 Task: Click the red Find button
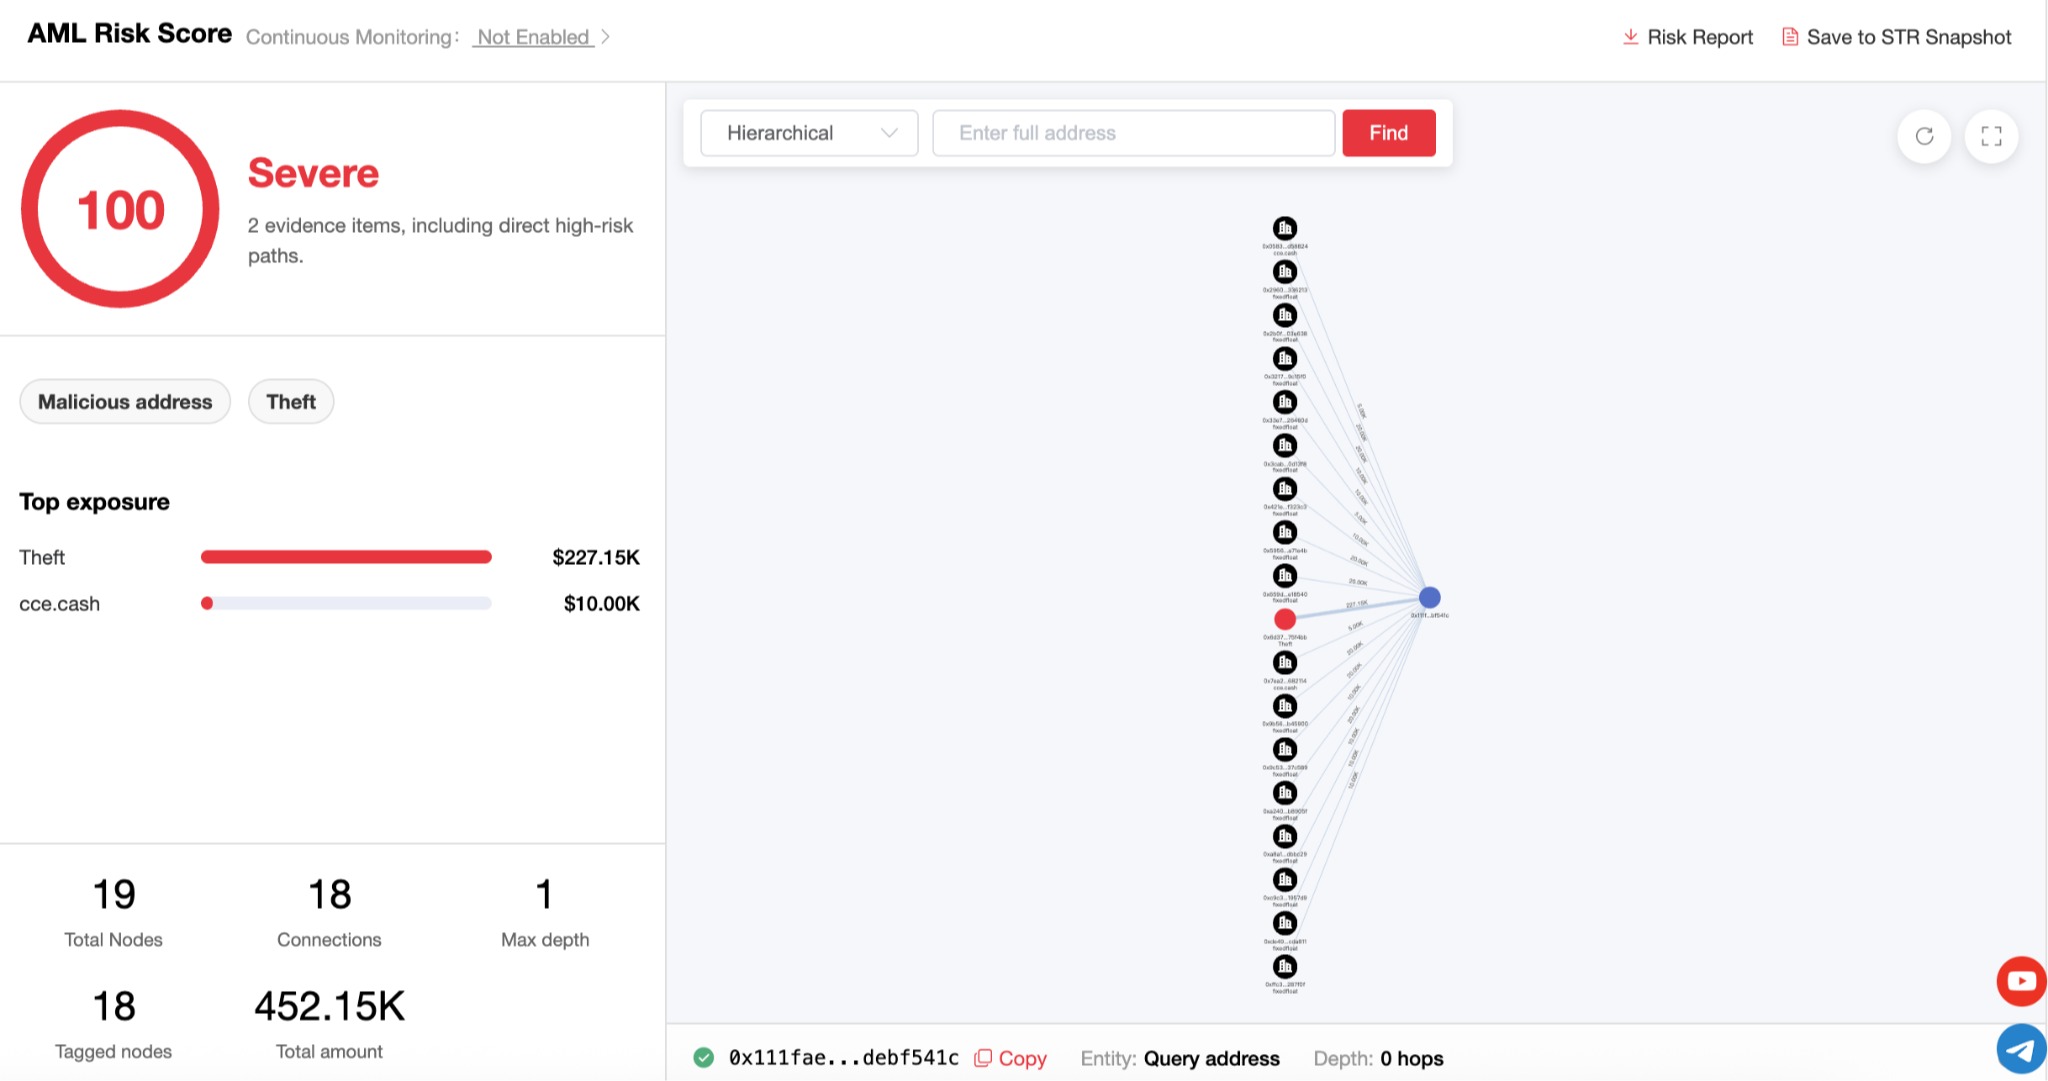coord(1389,133)
